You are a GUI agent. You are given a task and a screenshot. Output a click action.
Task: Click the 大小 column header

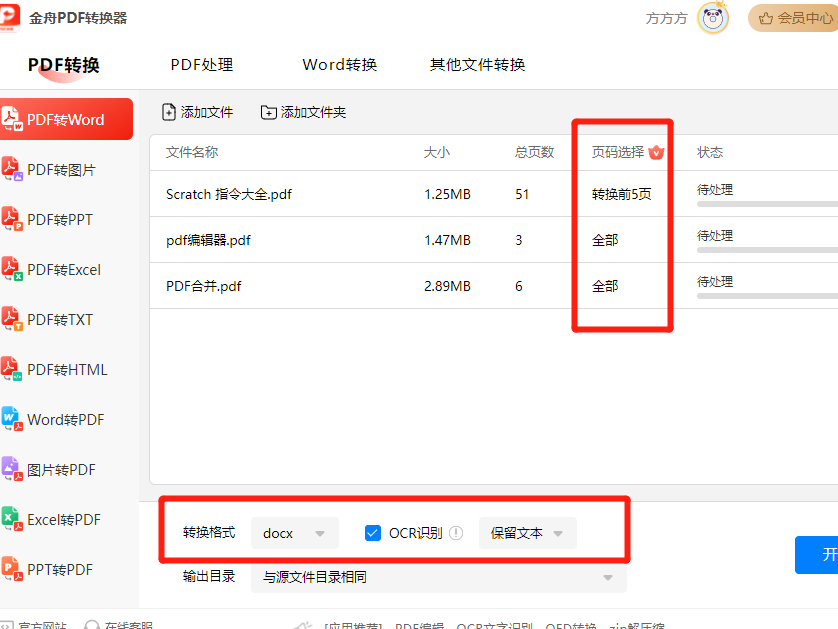437,152
